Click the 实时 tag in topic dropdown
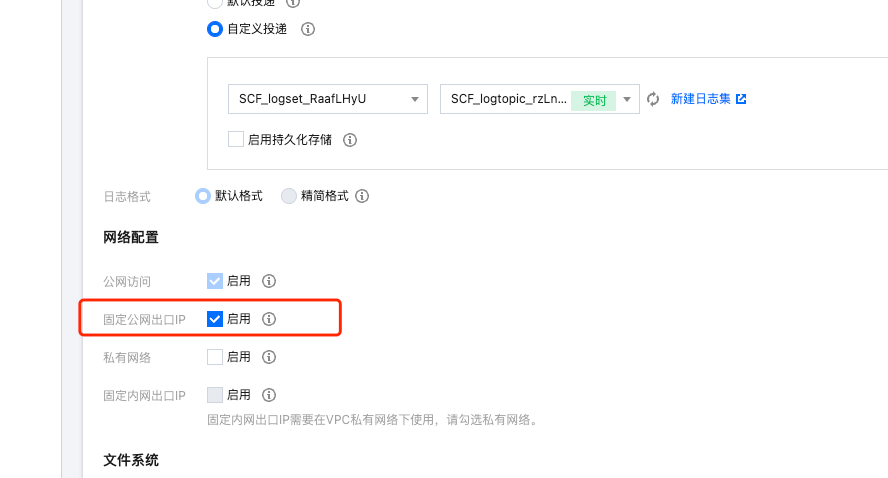 (594, 100)
